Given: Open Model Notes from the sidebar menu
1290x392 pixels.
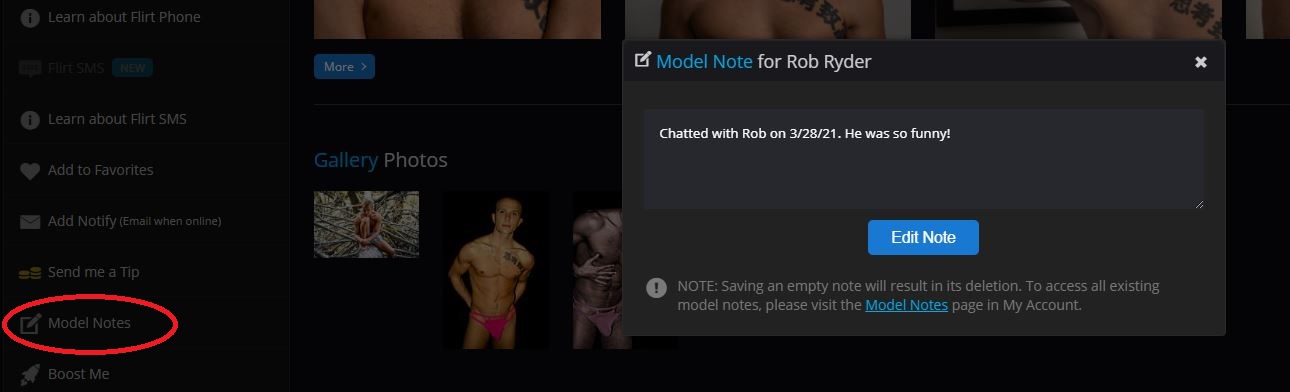Looking at the screenshot, I should click(89, 323).
